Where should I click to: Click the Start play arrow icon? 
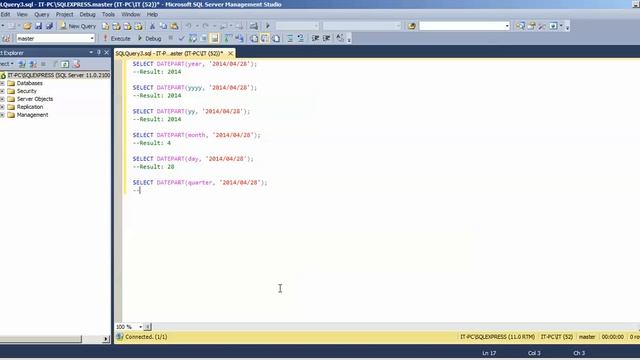(267, 26)
